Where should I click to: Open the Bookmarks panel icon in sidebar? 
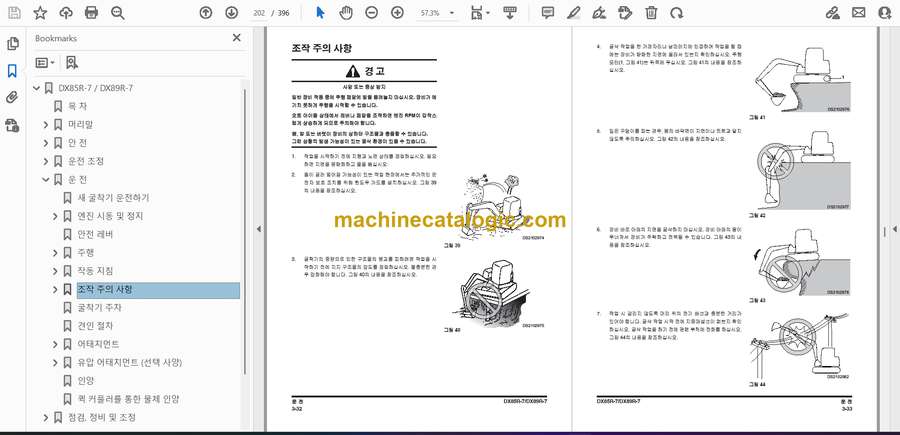(x=12, y=71)
